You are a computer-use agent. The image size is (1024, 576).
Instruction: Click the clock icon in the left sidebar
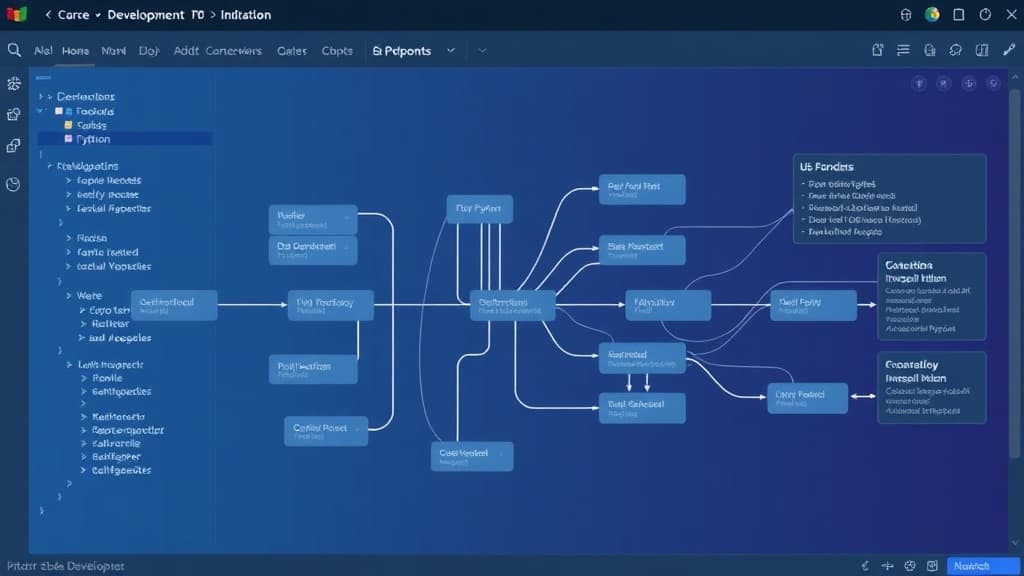tap(14, 184)
